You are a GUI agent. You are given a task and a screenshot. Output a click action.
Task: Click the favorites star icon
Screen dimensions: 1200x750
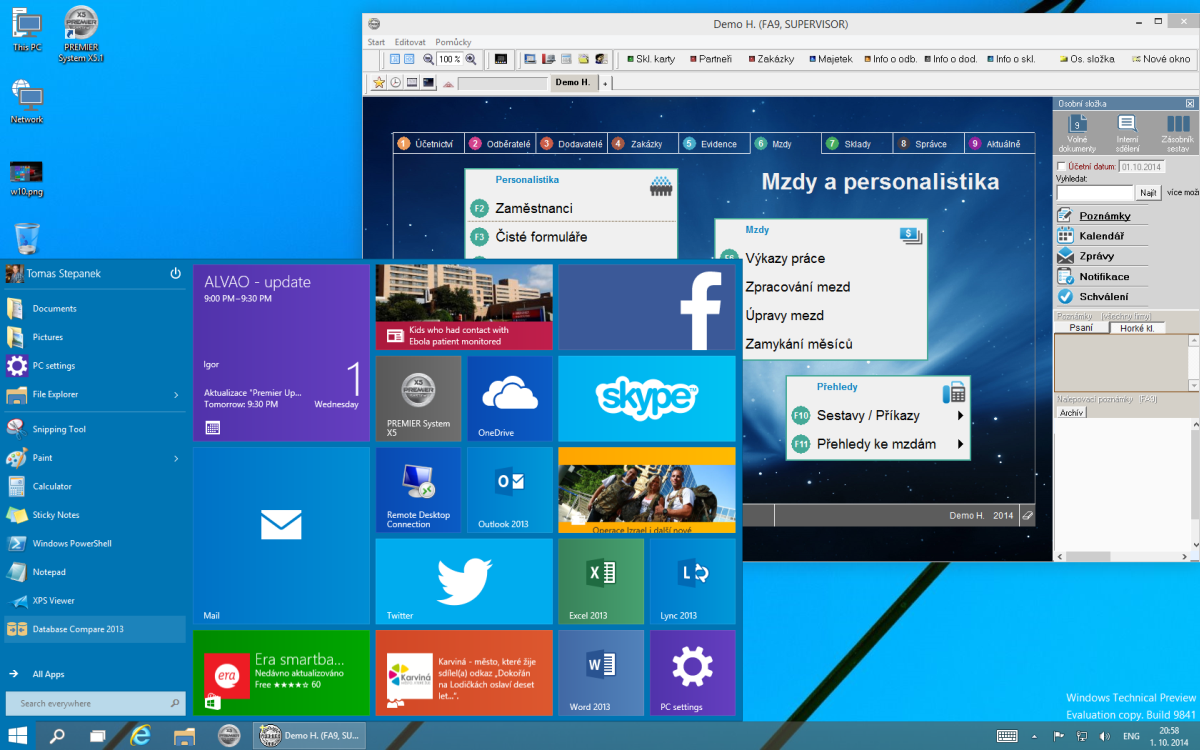pos(379,83)
